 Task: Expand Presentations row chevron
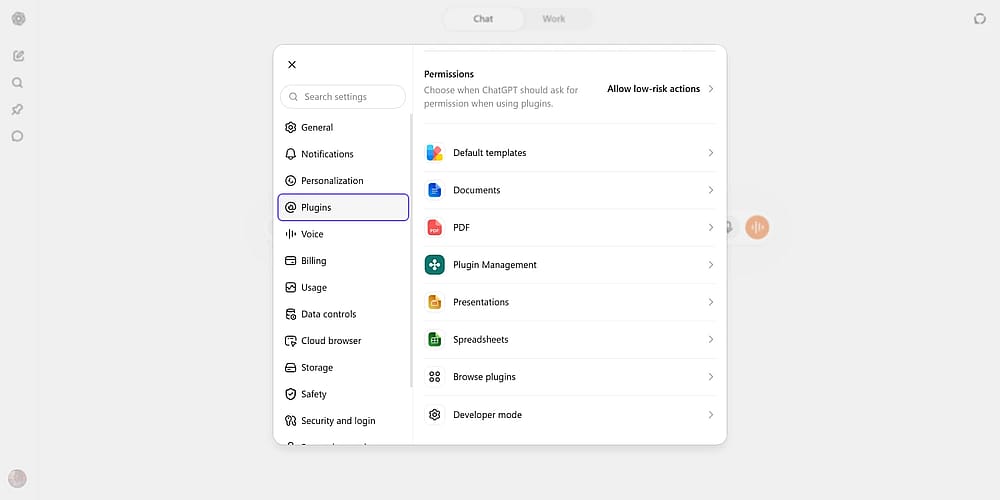tap(710, 302)
